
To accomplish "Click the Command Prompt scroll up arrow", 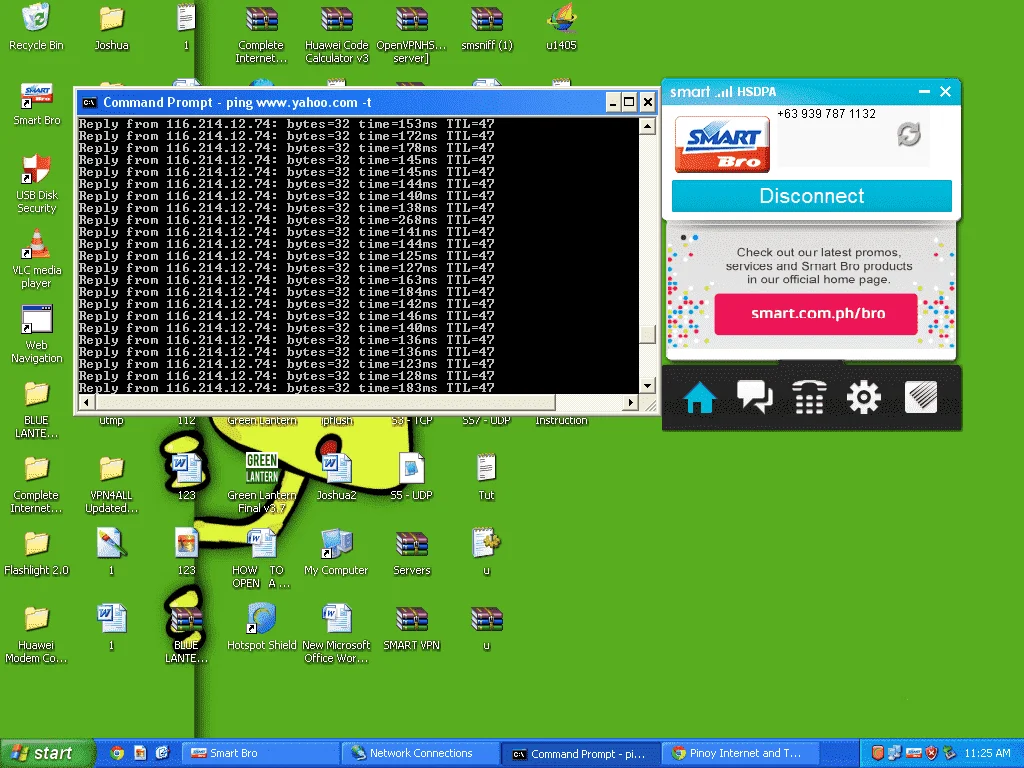I will [647, 125].
